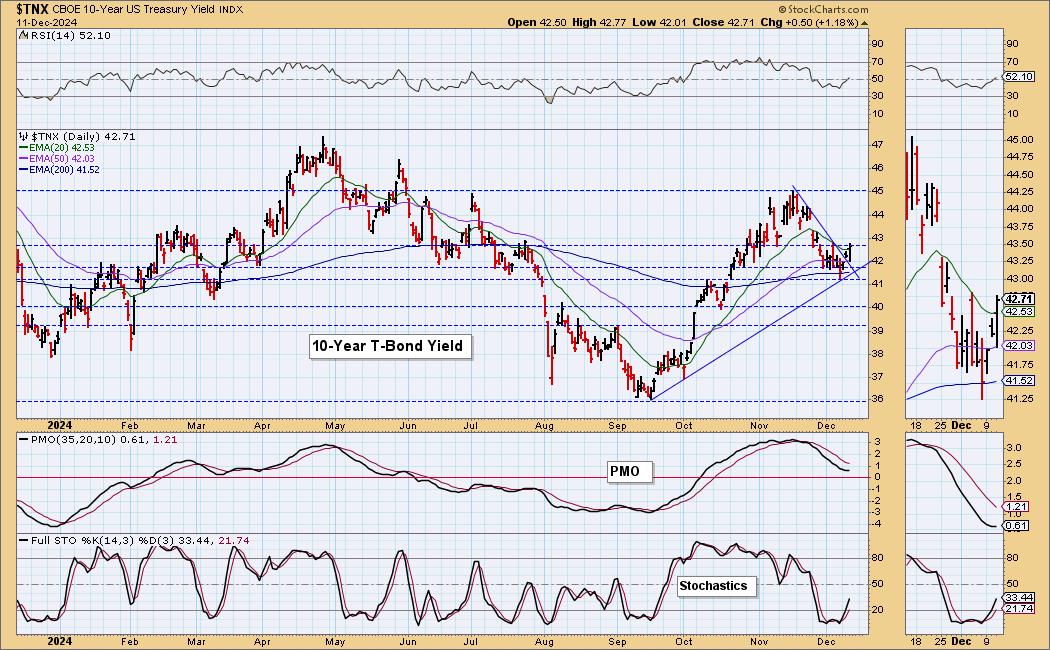Click the Open 42.50 value in header

(537, 22)
